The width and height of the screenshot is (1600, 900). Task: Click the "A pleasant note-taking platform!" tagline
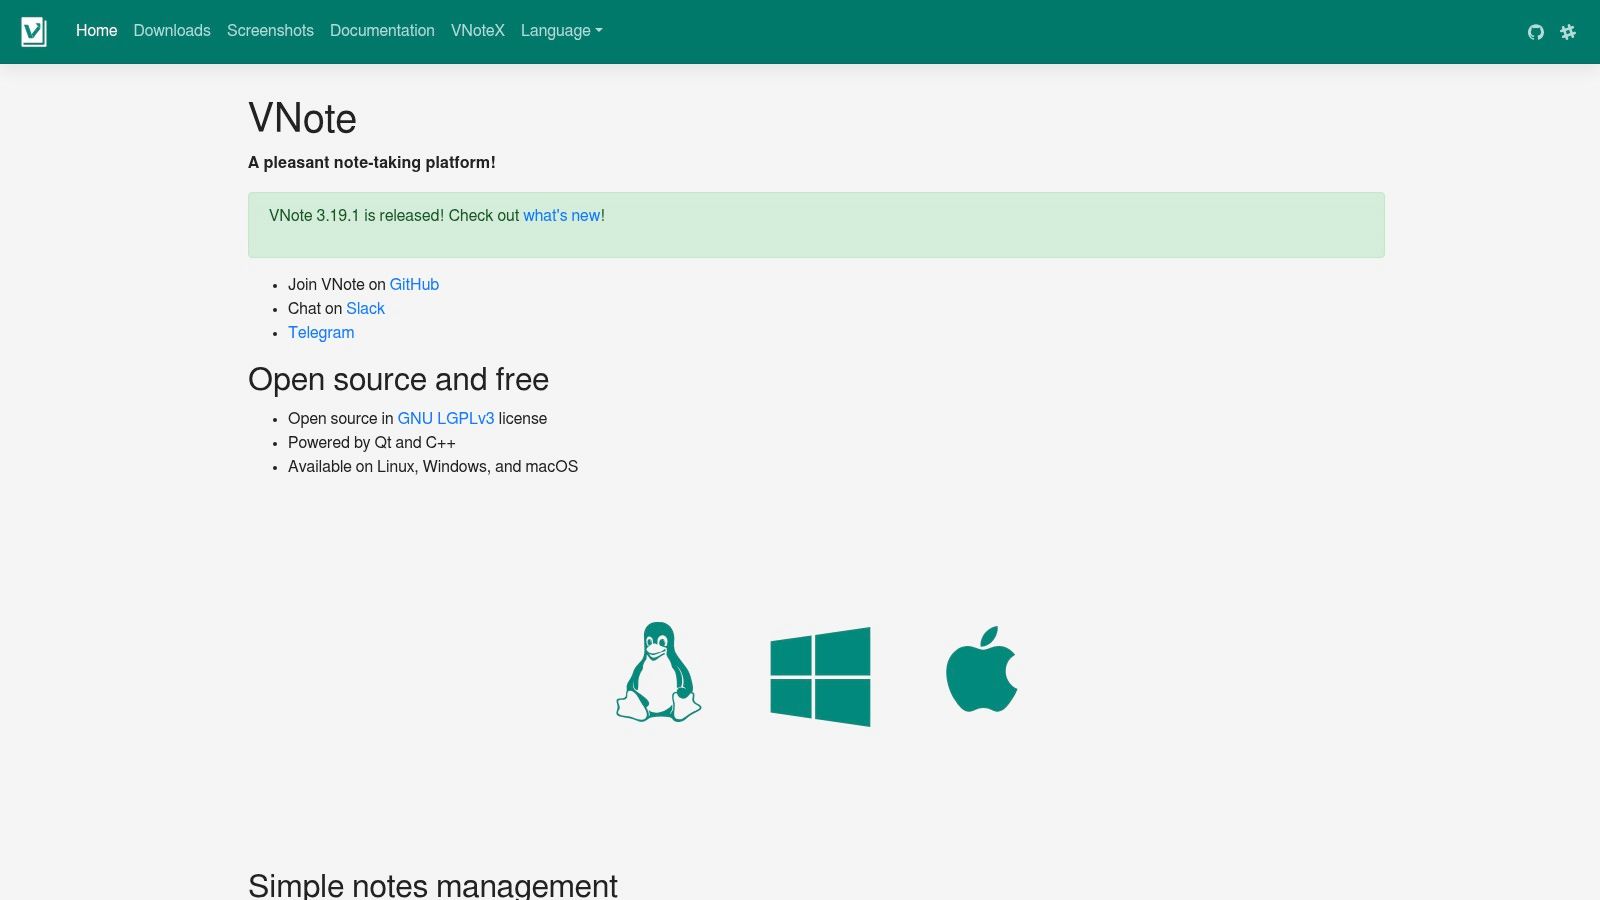point(372,163)
